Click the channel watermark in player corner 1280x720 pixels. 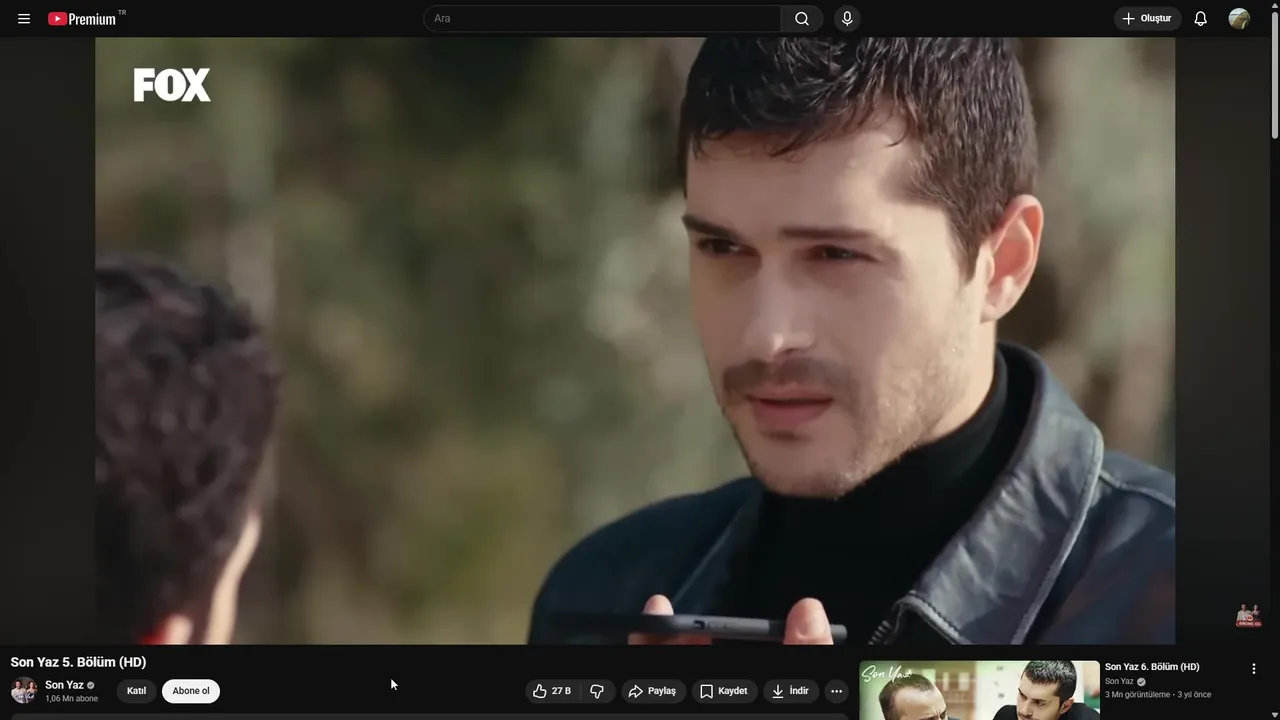coord(1248,615)
